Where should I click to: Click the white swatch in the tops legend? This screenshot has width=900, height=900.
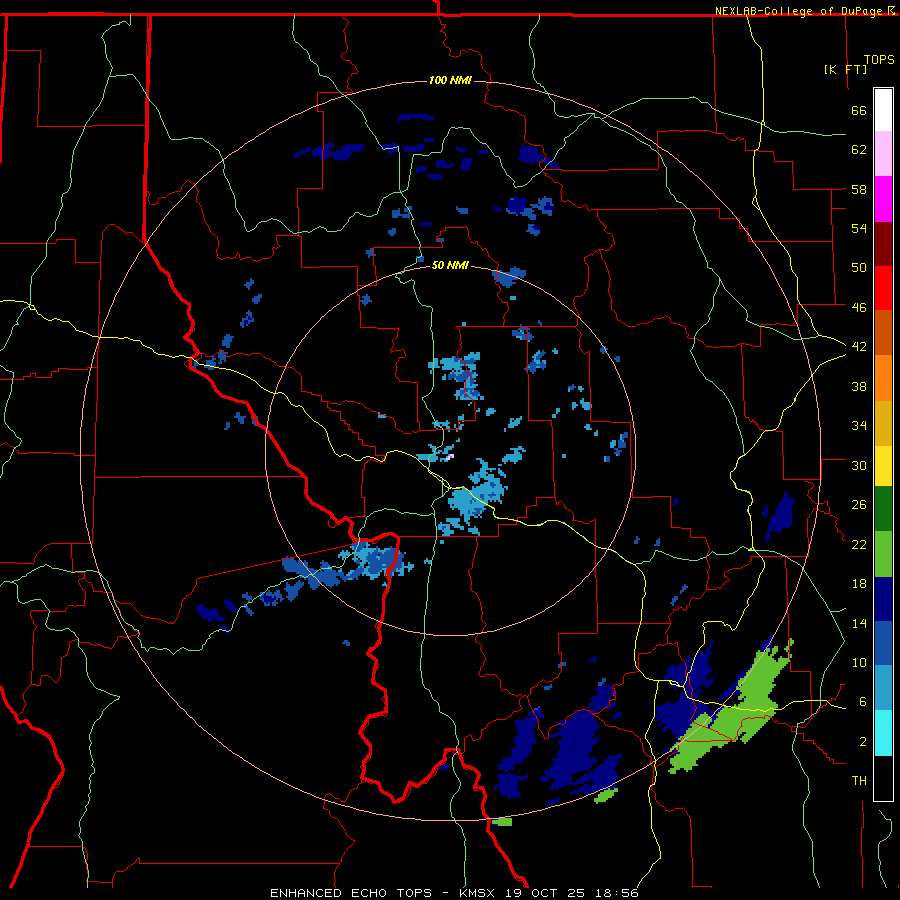coord(883,110)
